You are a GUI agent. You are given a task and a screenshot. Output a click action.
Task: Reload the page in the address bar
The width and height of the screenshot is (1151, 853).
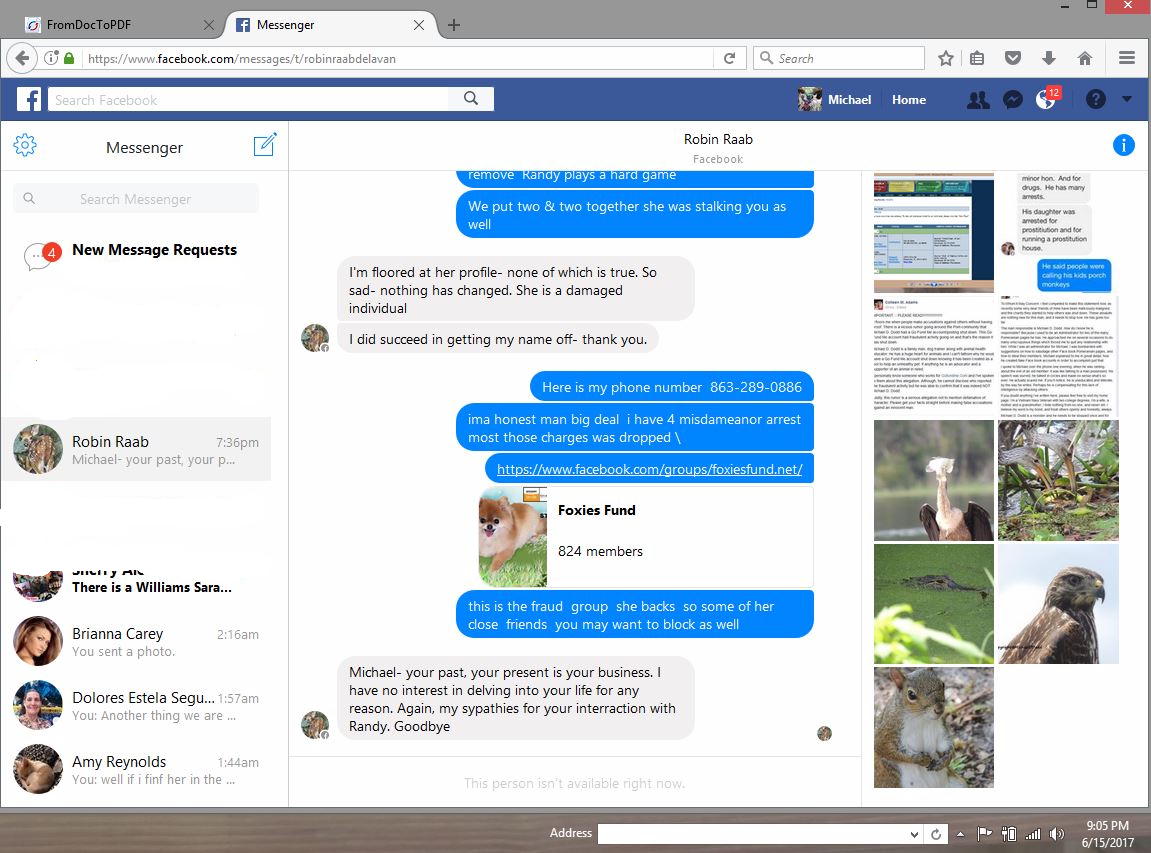tap(729, 59)
